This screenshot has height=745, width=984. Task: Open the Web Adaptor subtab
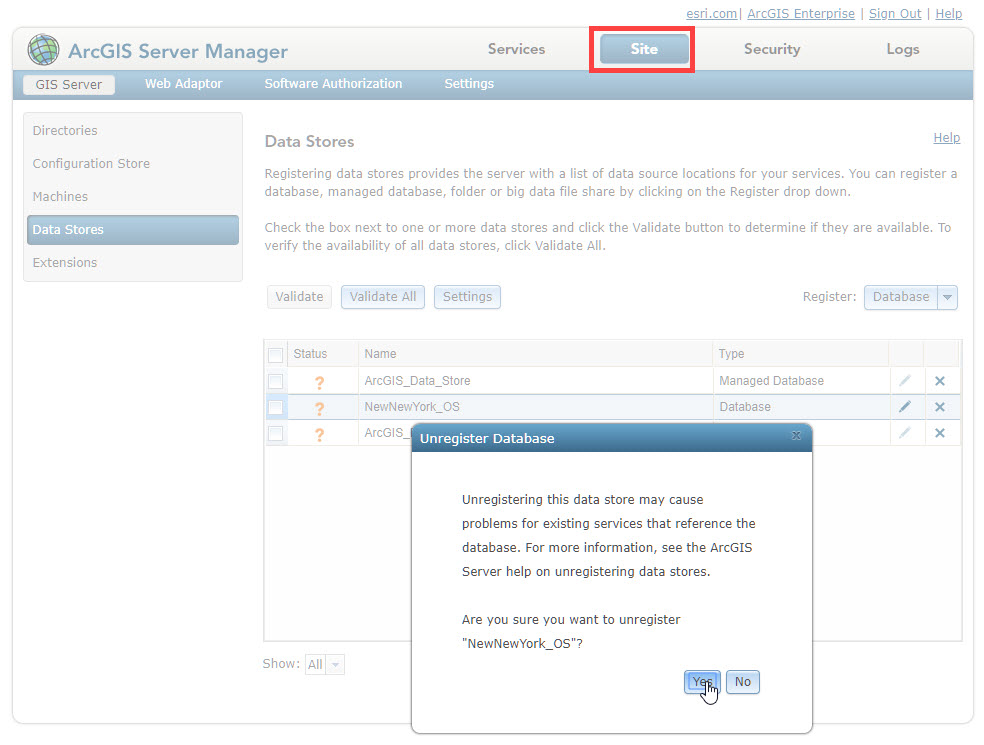pyautogui.click(x=183, y=83)
